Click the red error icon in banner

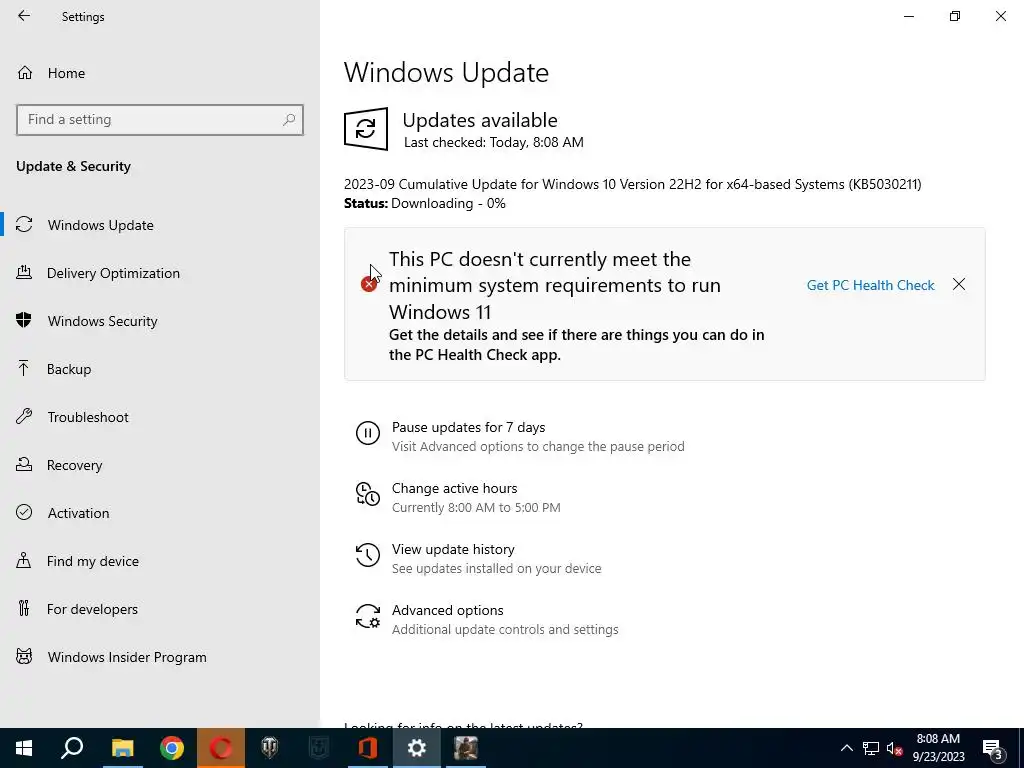click(368, 284)
